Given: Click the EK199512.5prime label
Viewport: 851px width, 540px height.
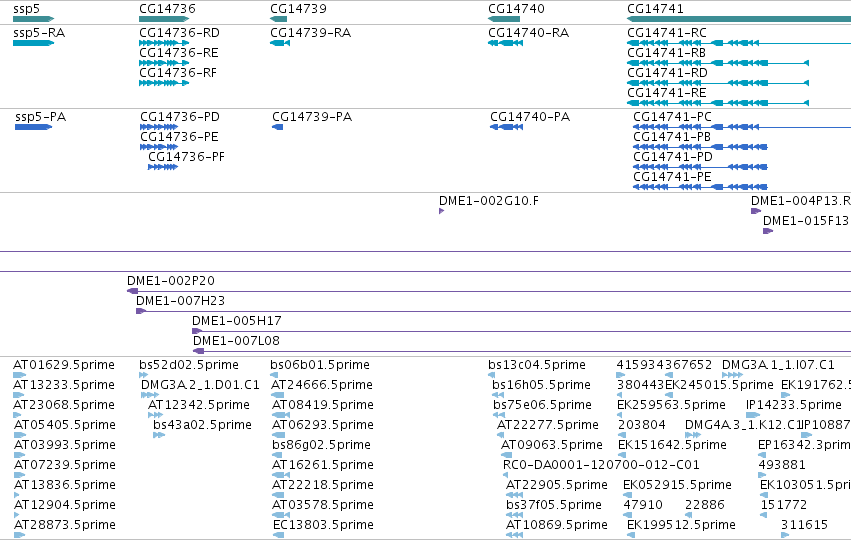Looking at the screenshot, I should click(681, 525).
